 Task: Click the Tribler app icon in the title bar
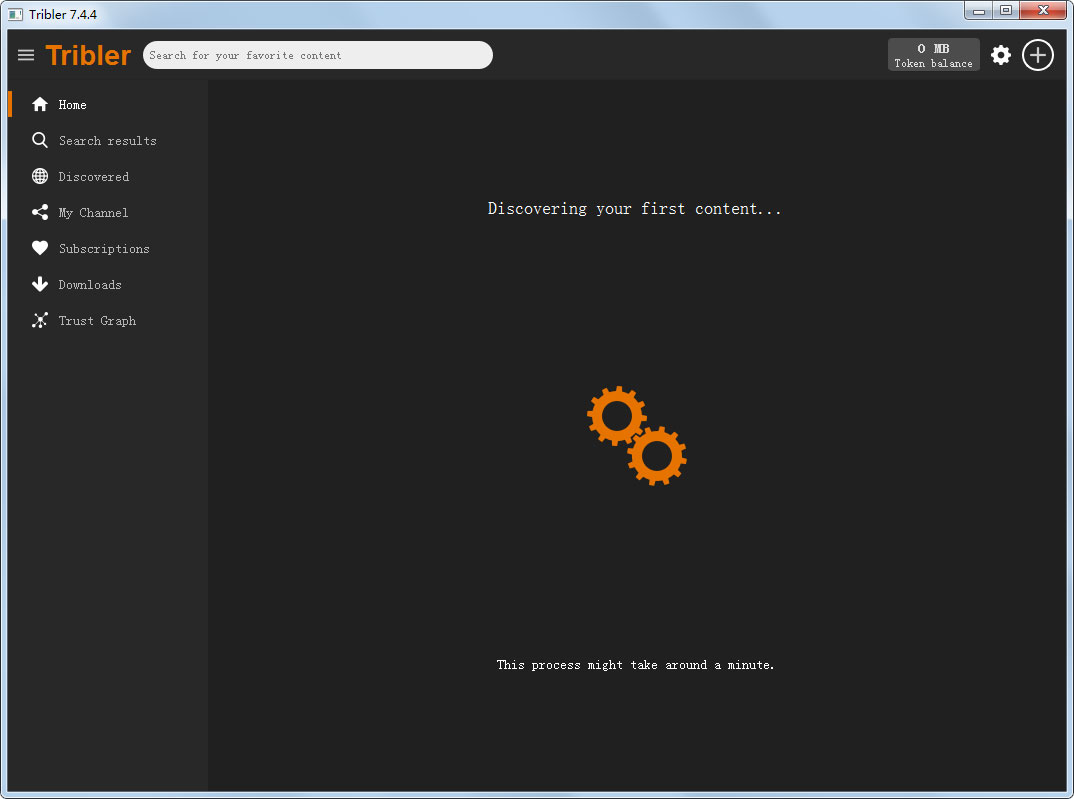pyautogui.click(x=16, y=14)
